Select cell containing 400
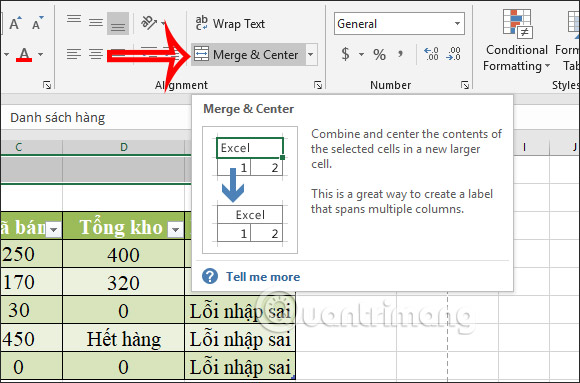This screenshot has height=383, width=580. point(124,254)
